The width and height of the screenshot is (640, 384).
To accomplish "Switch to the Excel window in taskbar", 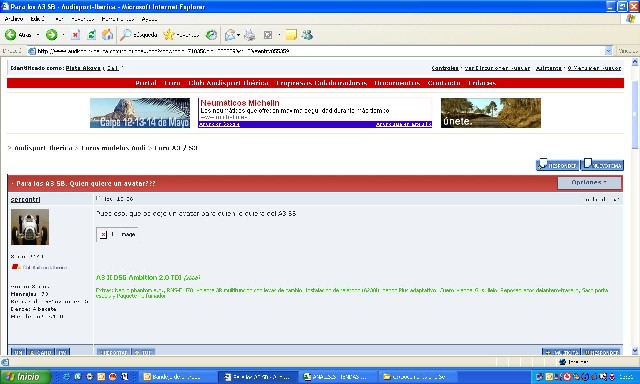I will point(338,377).
